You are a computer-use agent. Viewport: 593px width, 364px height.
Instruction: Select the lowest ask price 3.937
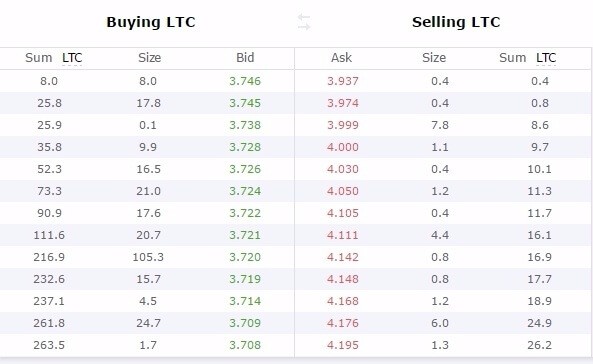pos(343,81)
